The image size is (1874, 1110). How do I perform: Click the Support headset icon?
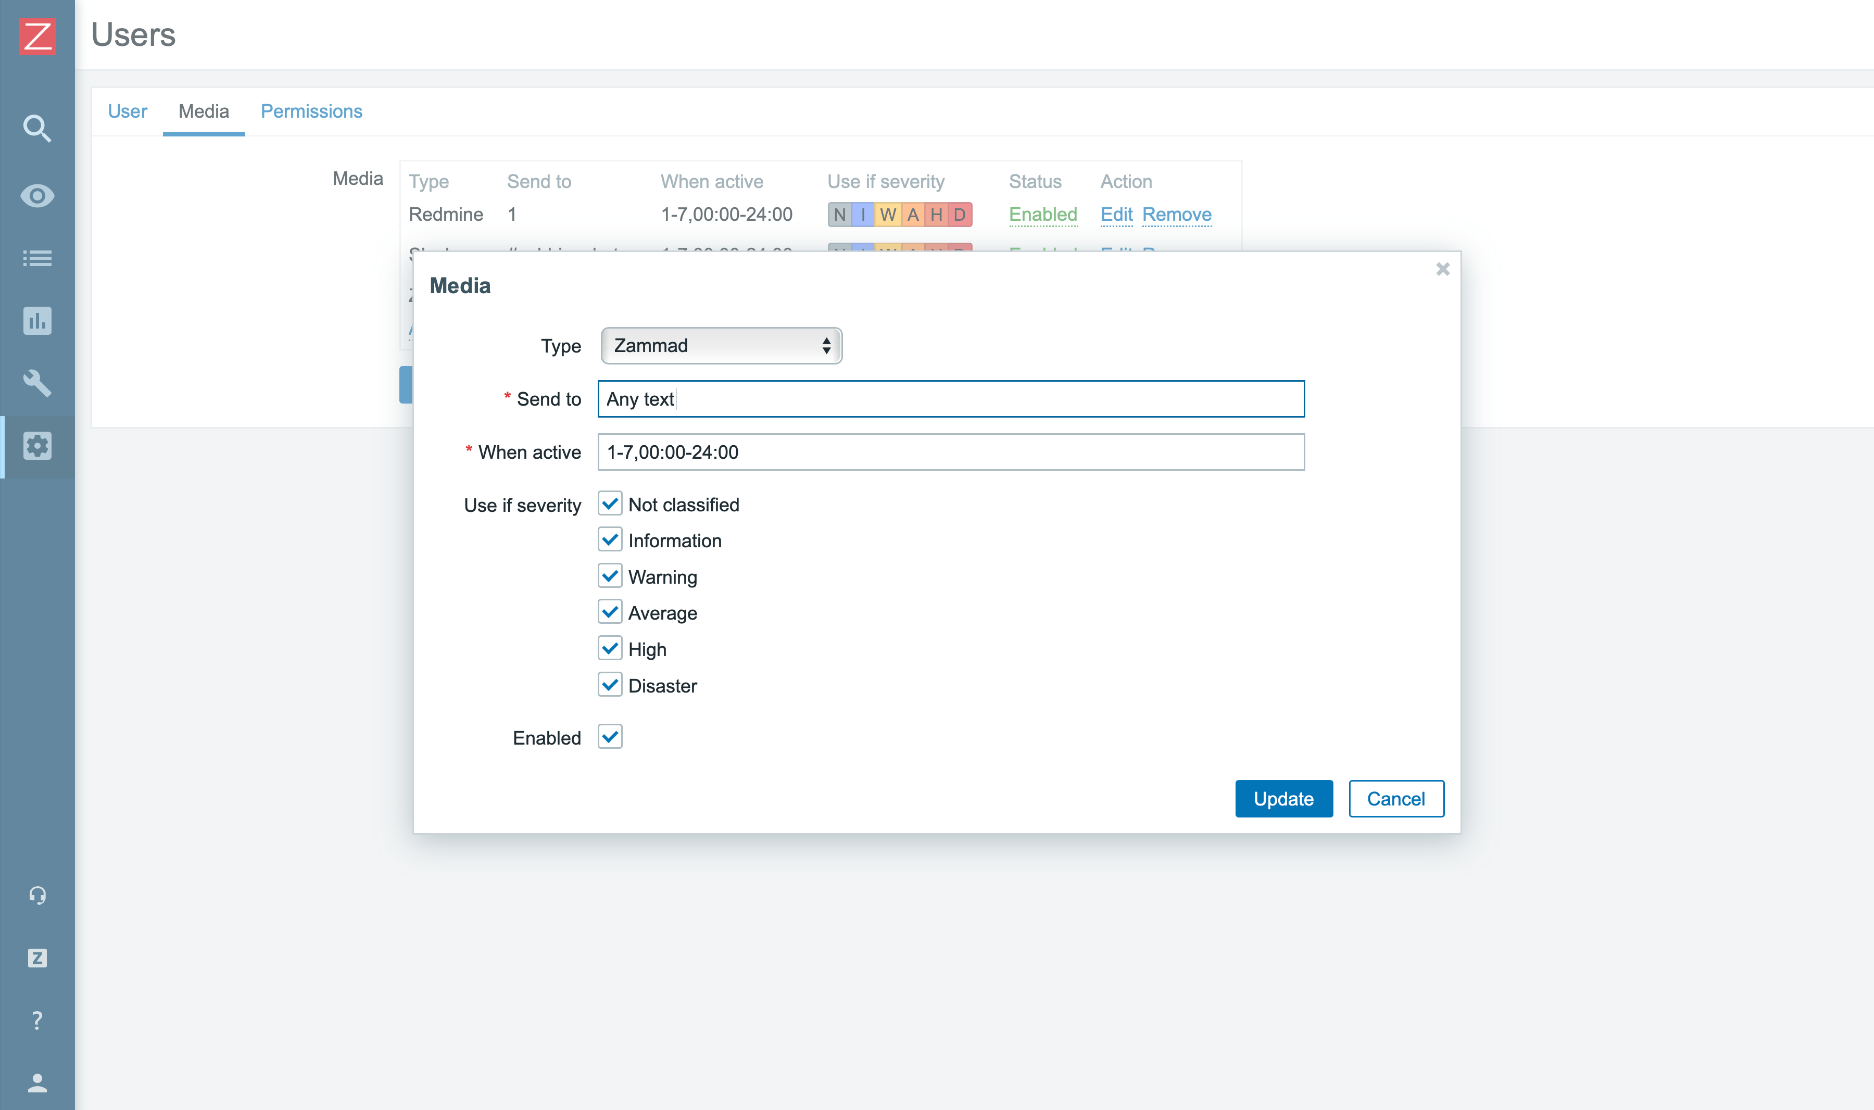[x=37, y=895]
